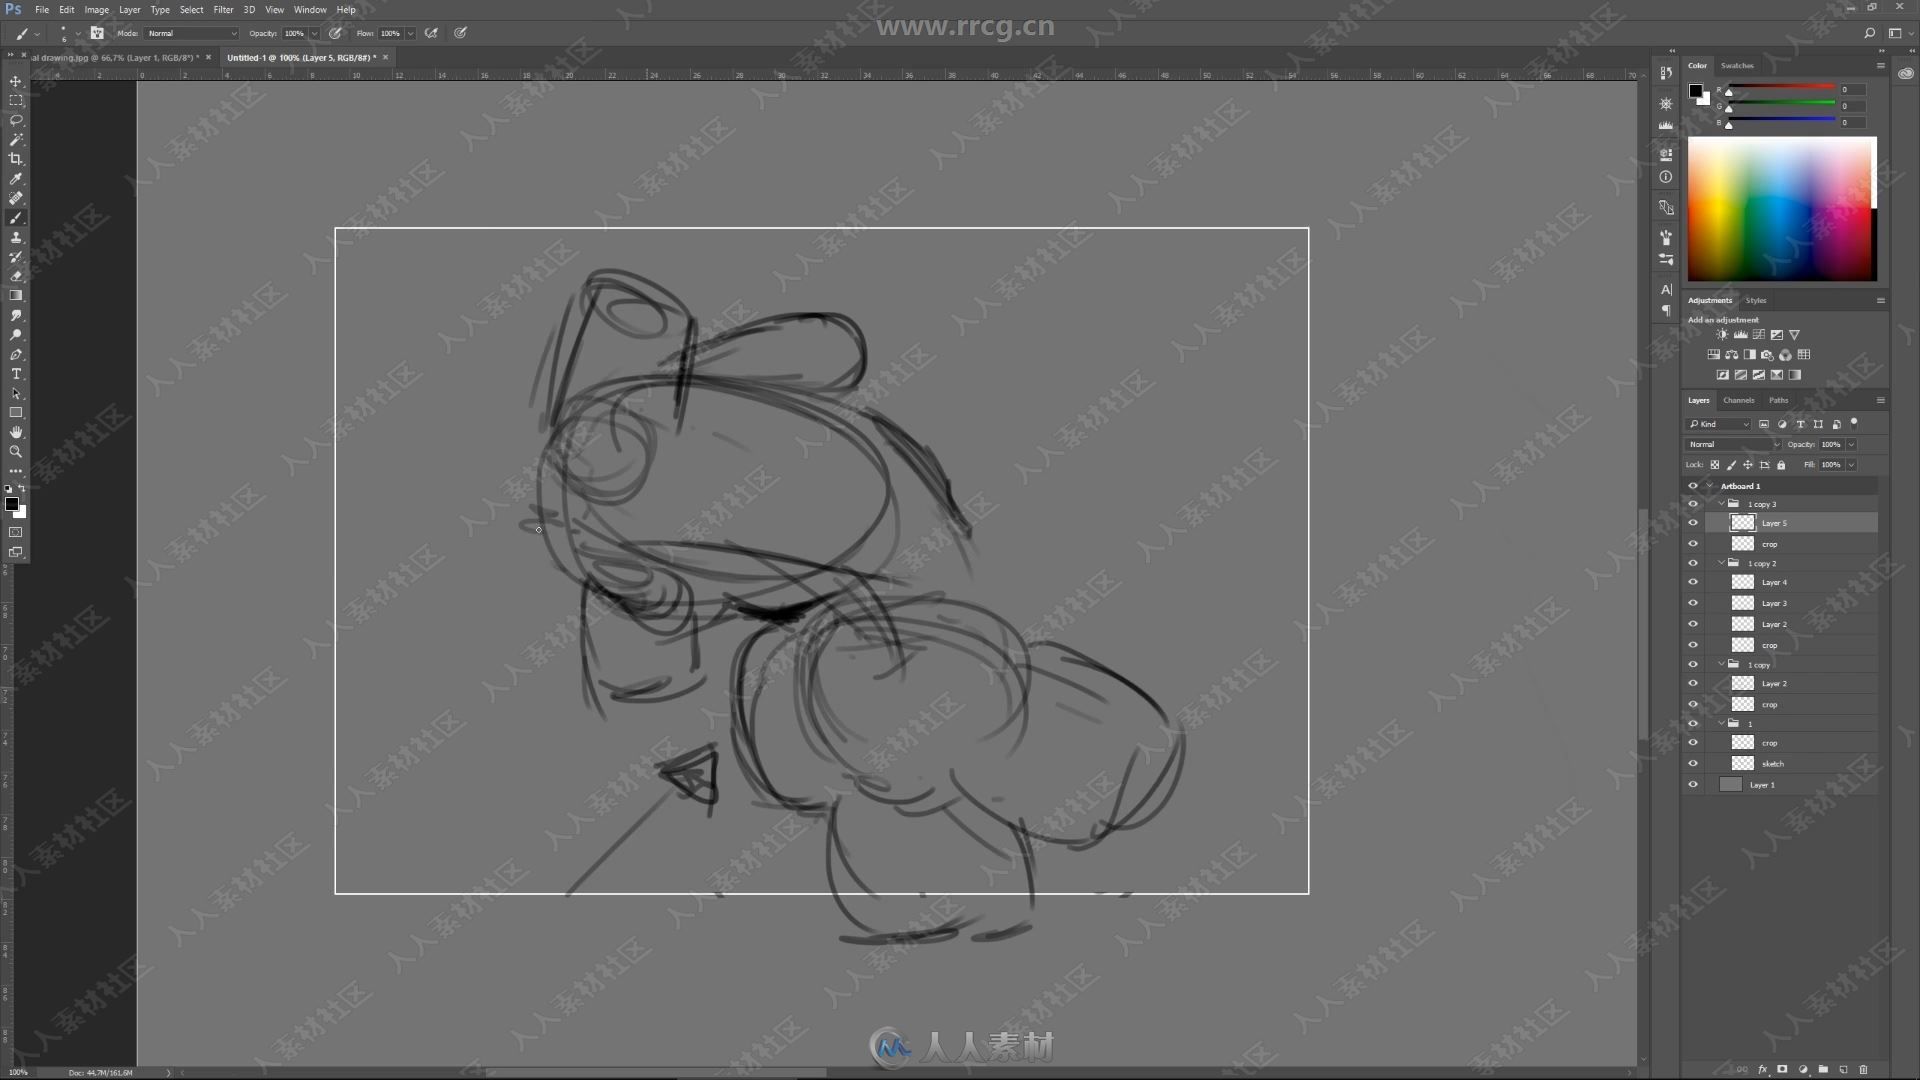Open the Window menu

[x=310, y=10]
